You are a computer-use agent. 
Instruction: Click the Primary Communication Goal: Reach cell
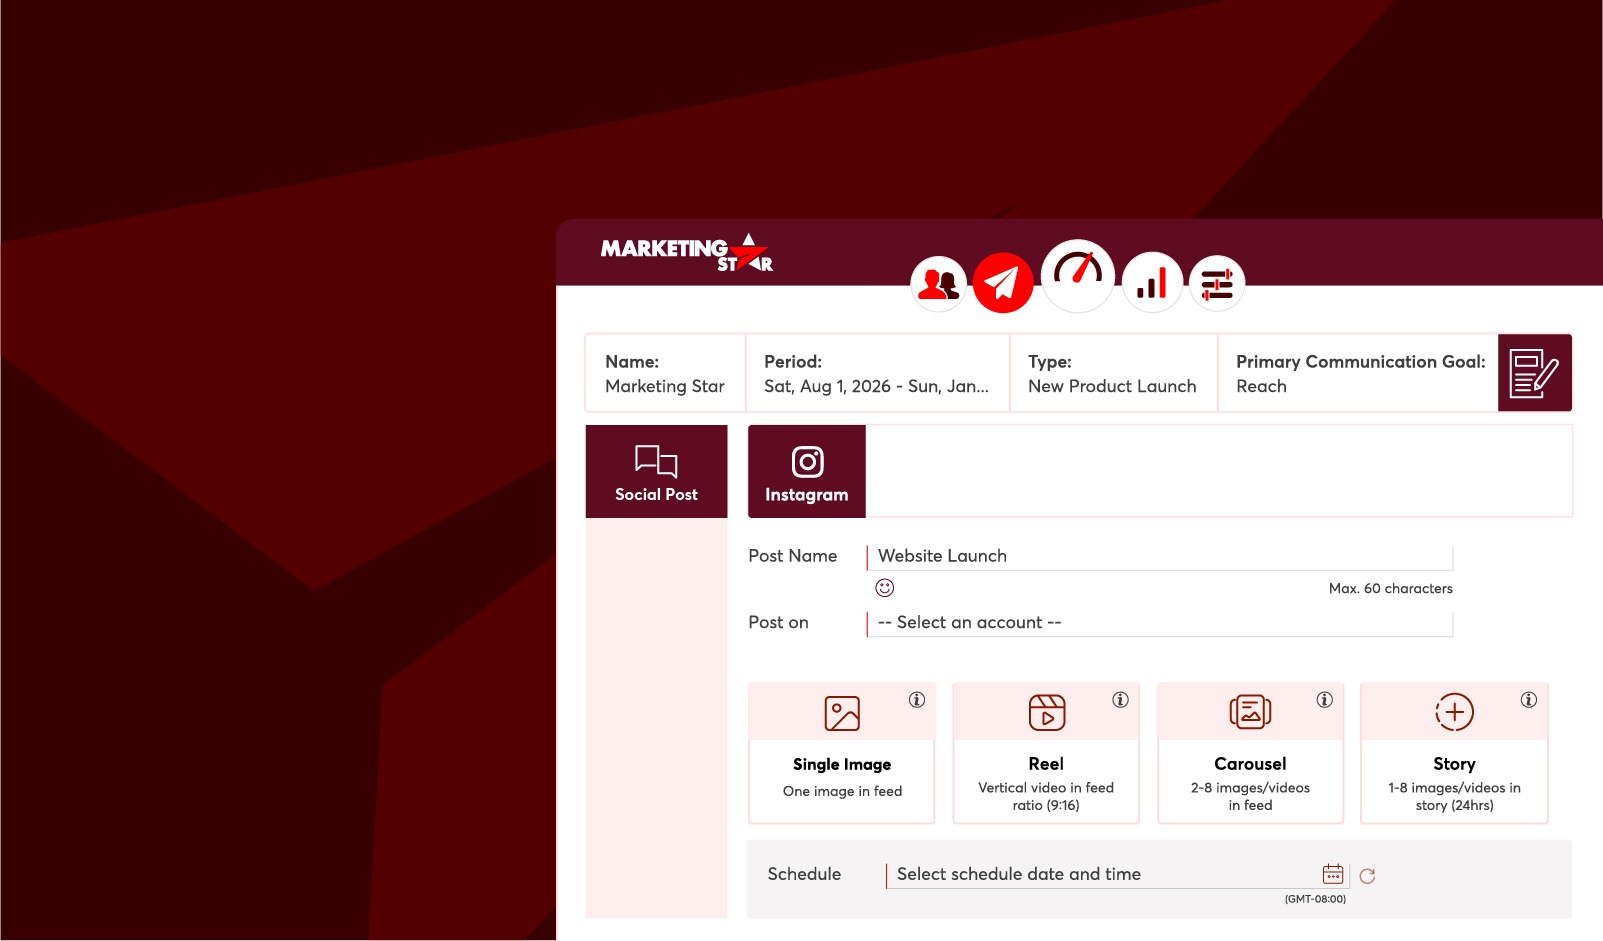click(1358, 374)
